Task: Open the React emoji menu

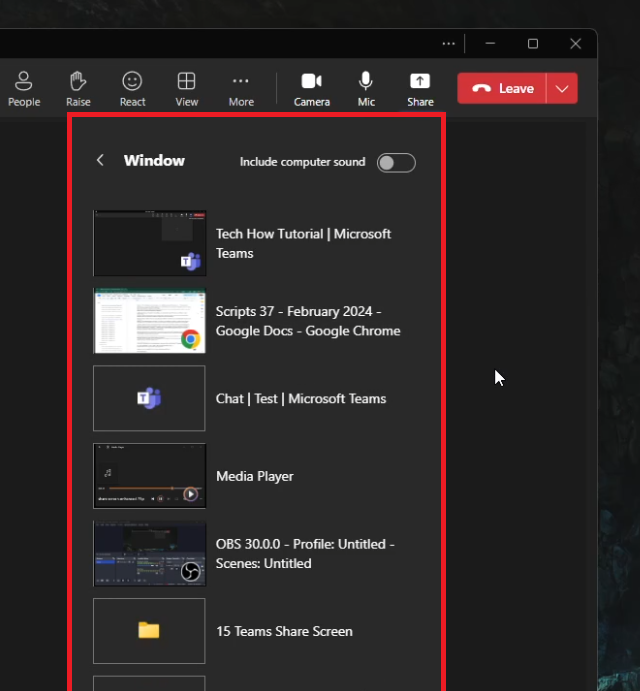Action: 132,88
